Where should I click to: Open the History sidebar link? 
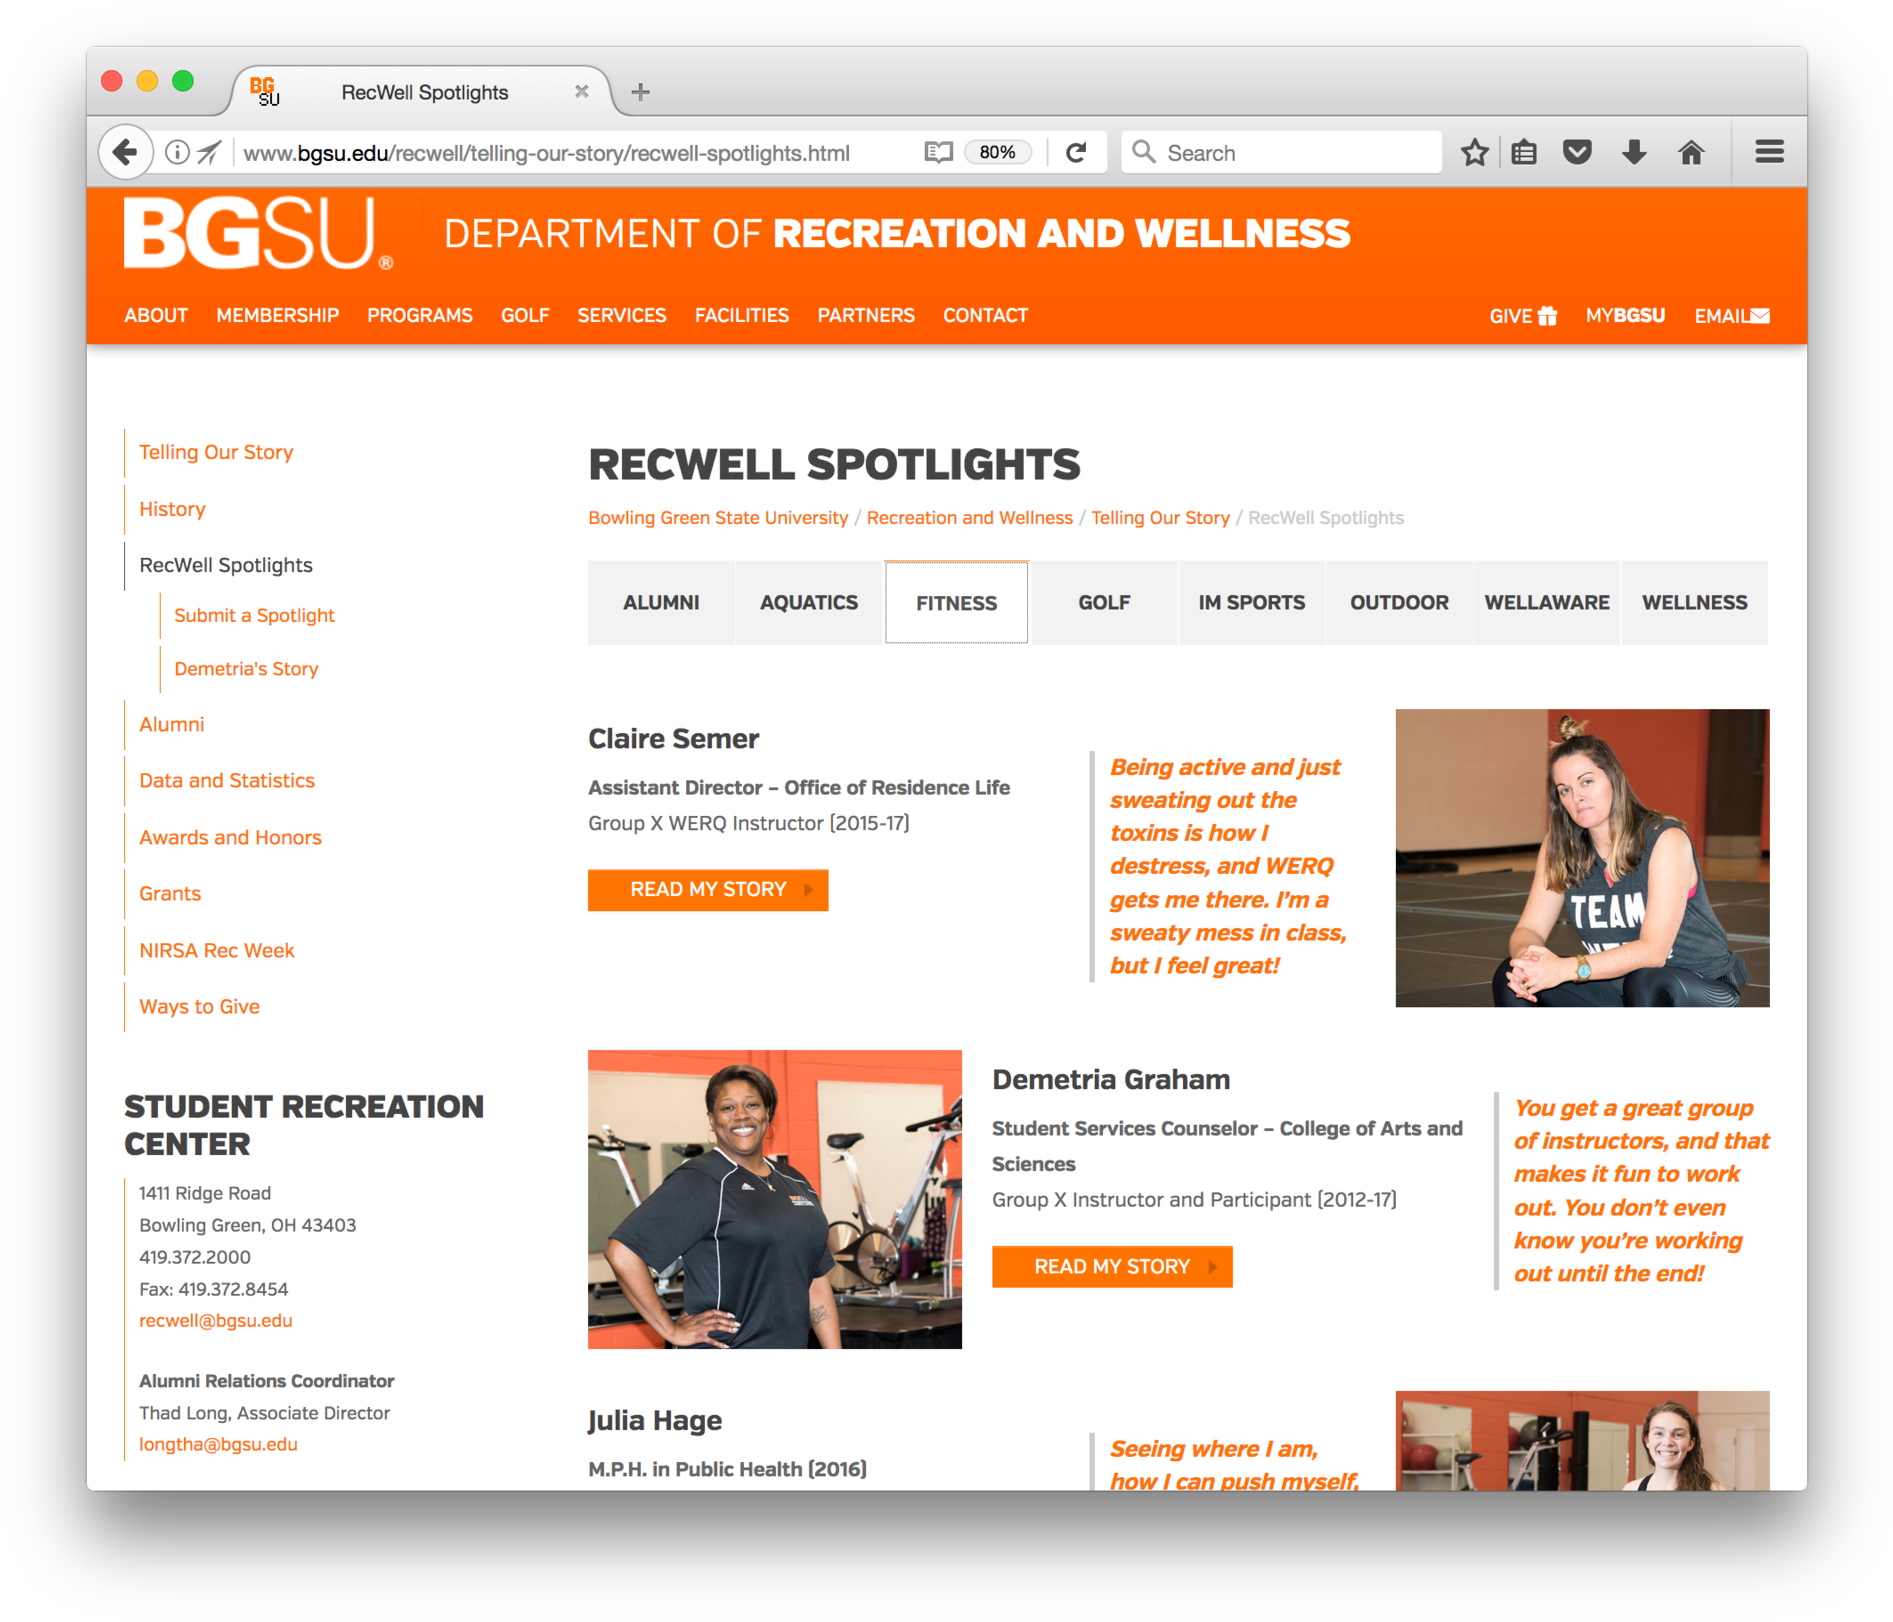pos(172,509)
